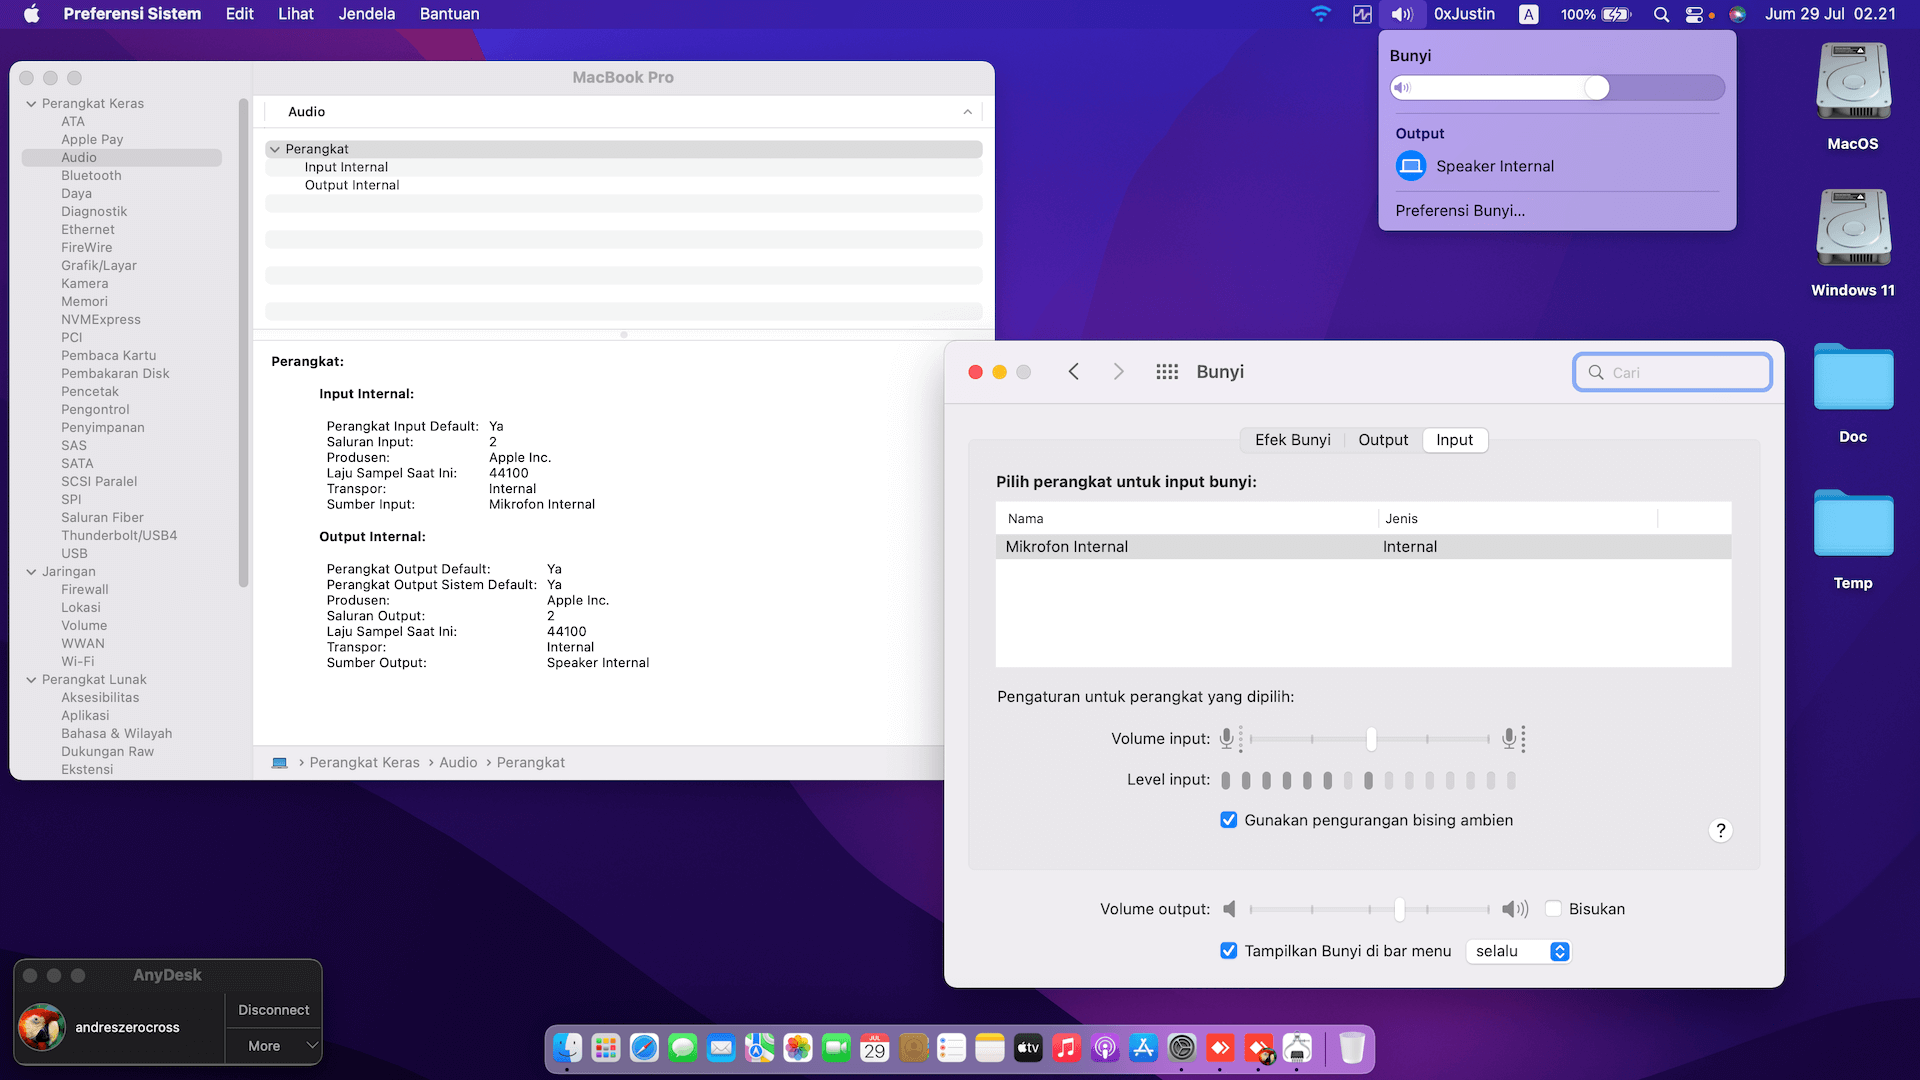Open Notes app in the Dock
This screenshot has width=1920, height=1080.
(x=990, y=1047)
